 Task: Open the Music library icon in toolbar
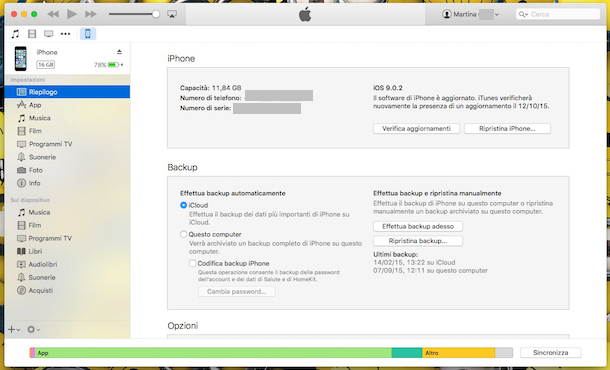[x=15, y=34]
